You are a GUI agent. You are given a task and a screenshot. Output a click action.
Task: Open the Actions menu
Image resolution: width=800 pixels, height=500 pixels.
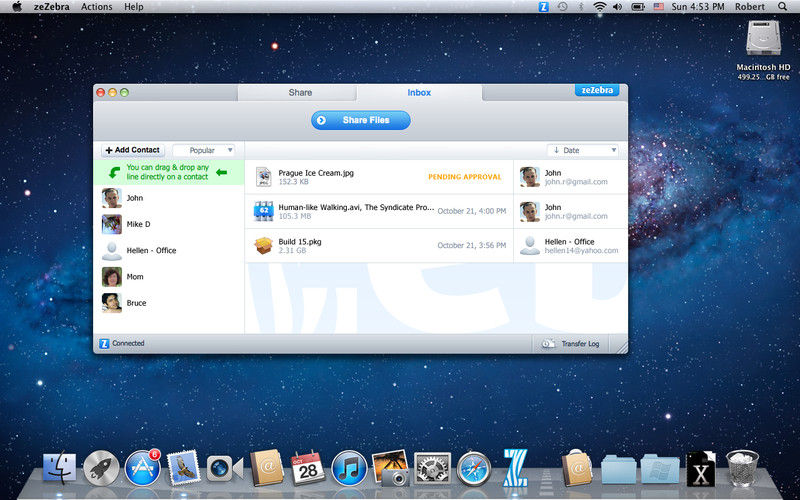[97, 7]
